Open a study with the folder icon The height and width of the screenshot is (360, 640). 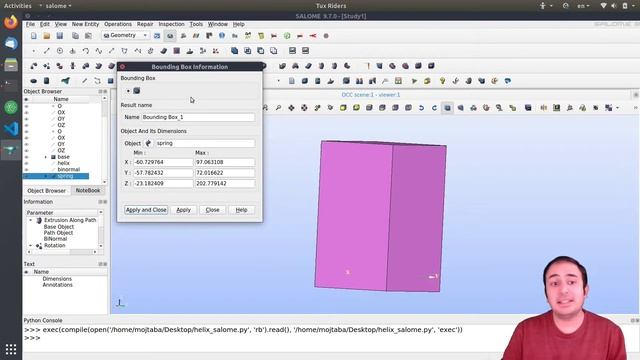pos(47,36)
